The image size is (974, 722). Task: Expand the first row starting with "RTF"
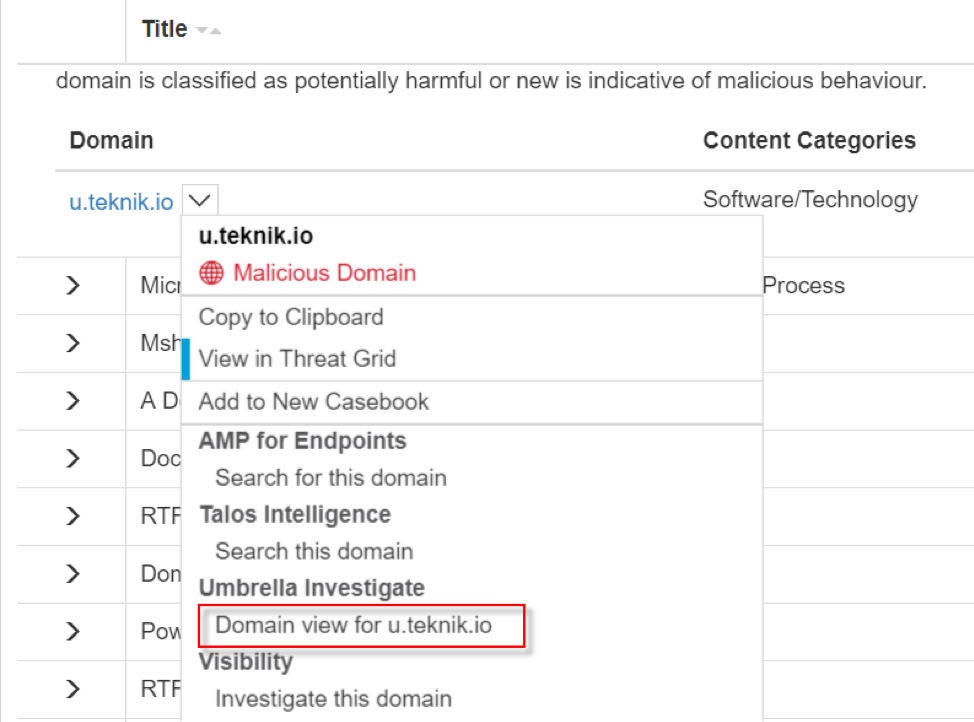tap(72, 516)
